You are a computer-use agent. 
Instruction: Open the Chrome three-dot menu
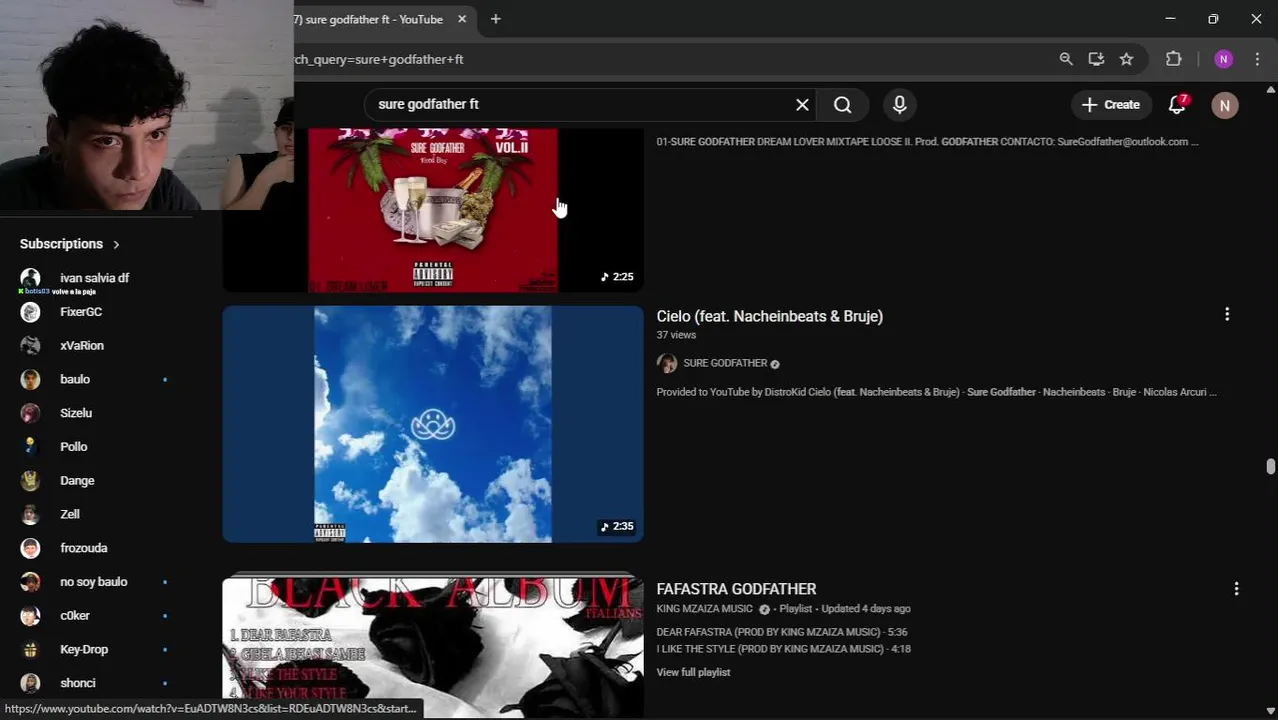[x=1257, y=59]
